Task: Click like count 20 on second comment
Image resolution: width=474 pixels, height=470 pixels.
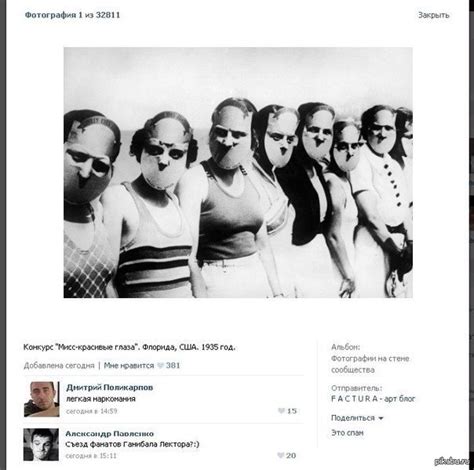Action: pos(291,456)
